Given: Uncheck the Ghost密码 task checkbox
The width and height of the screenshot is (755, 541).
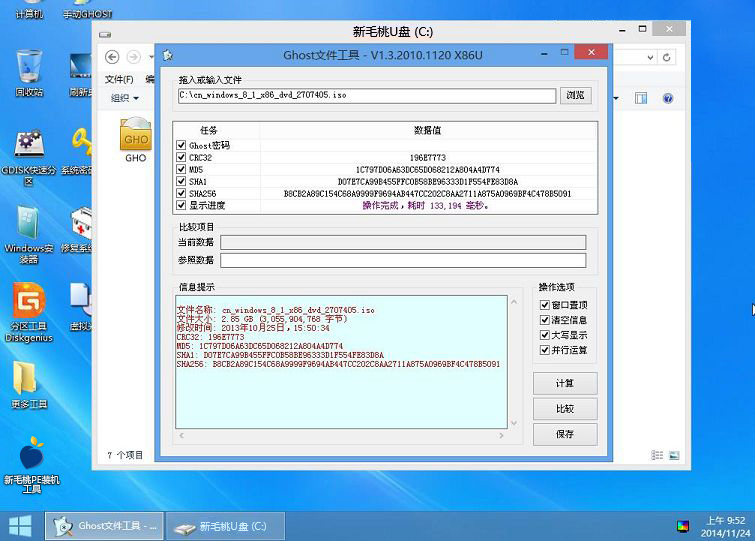Looking at the screenshot, I should tap(181, 145).
